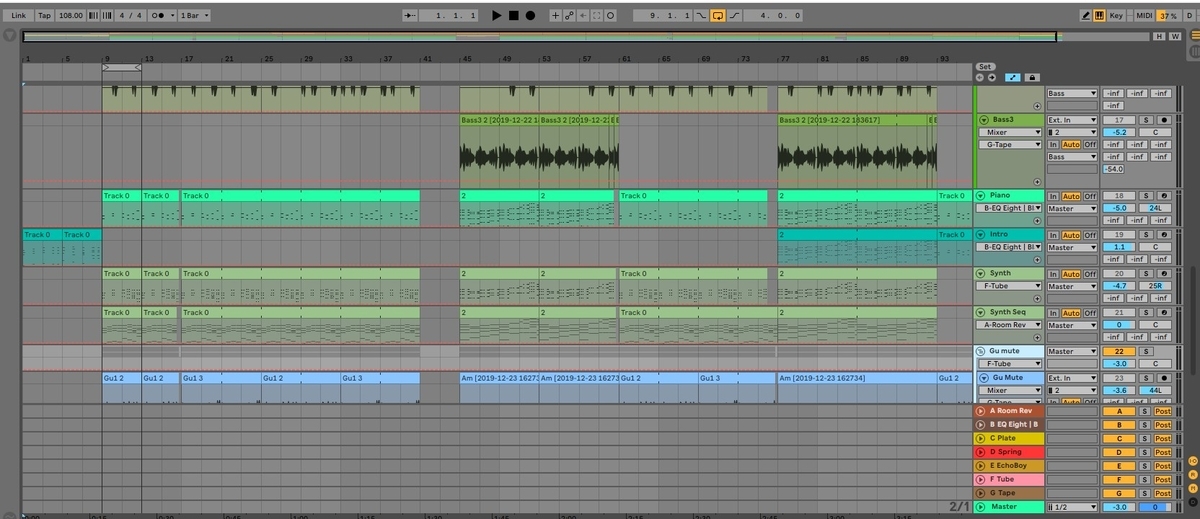Toggle Post on the C Plate return

pos(1163,438)
